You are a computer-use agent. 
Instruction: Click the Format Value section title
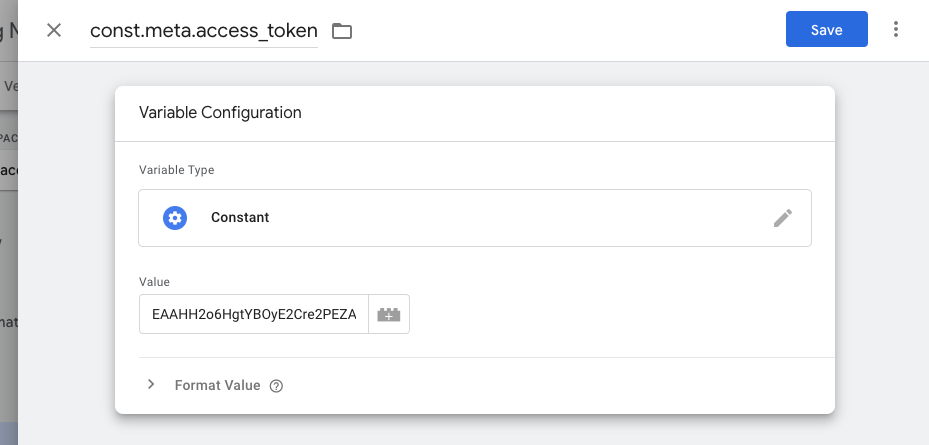(217, 386)
